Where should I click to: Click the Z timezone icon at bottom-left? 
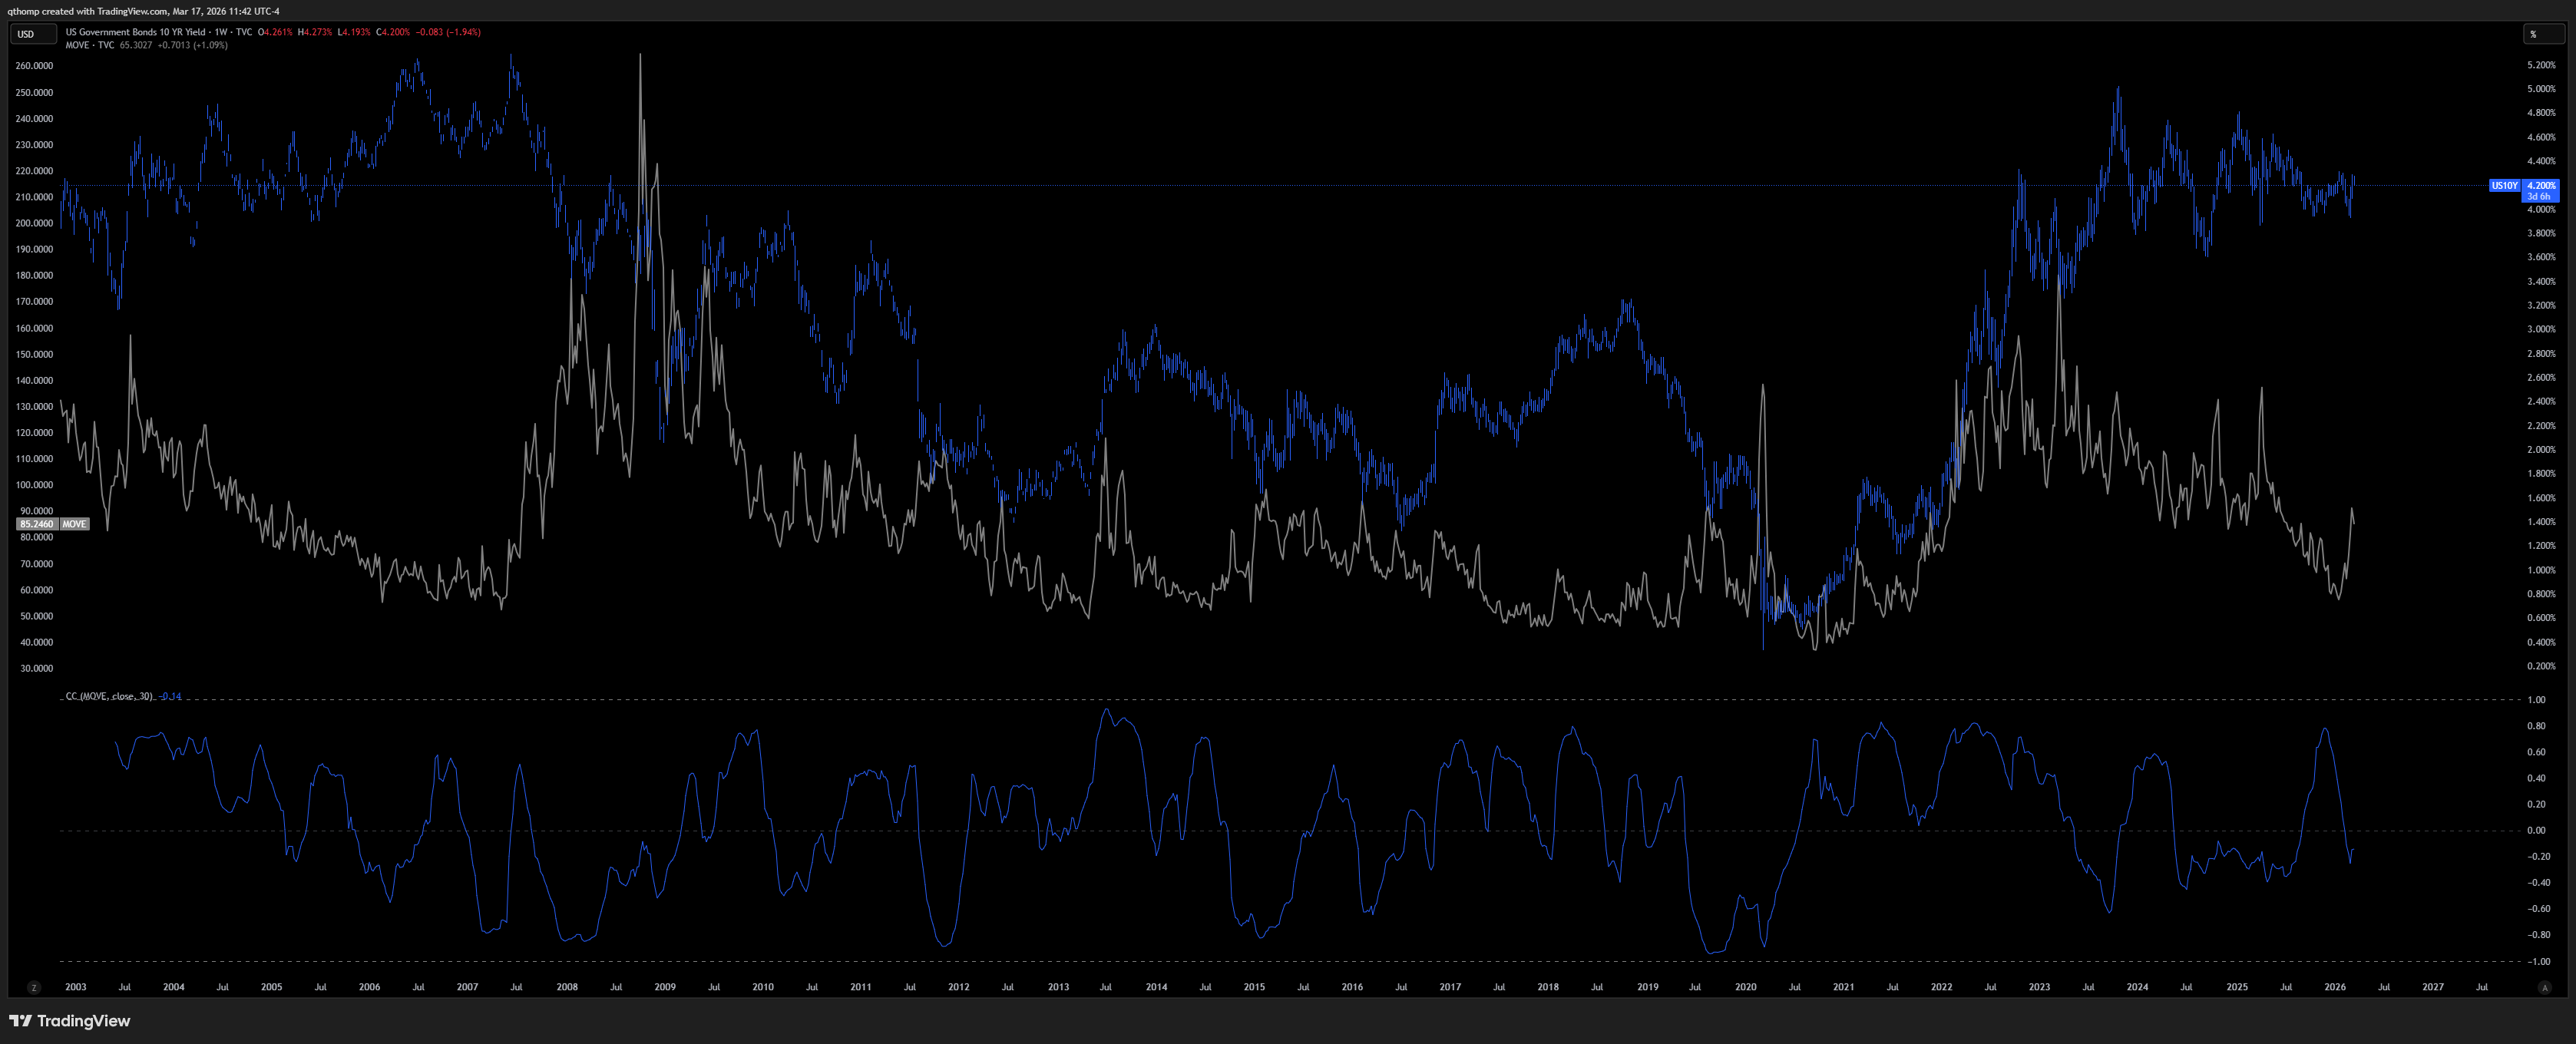coord(34,987)
